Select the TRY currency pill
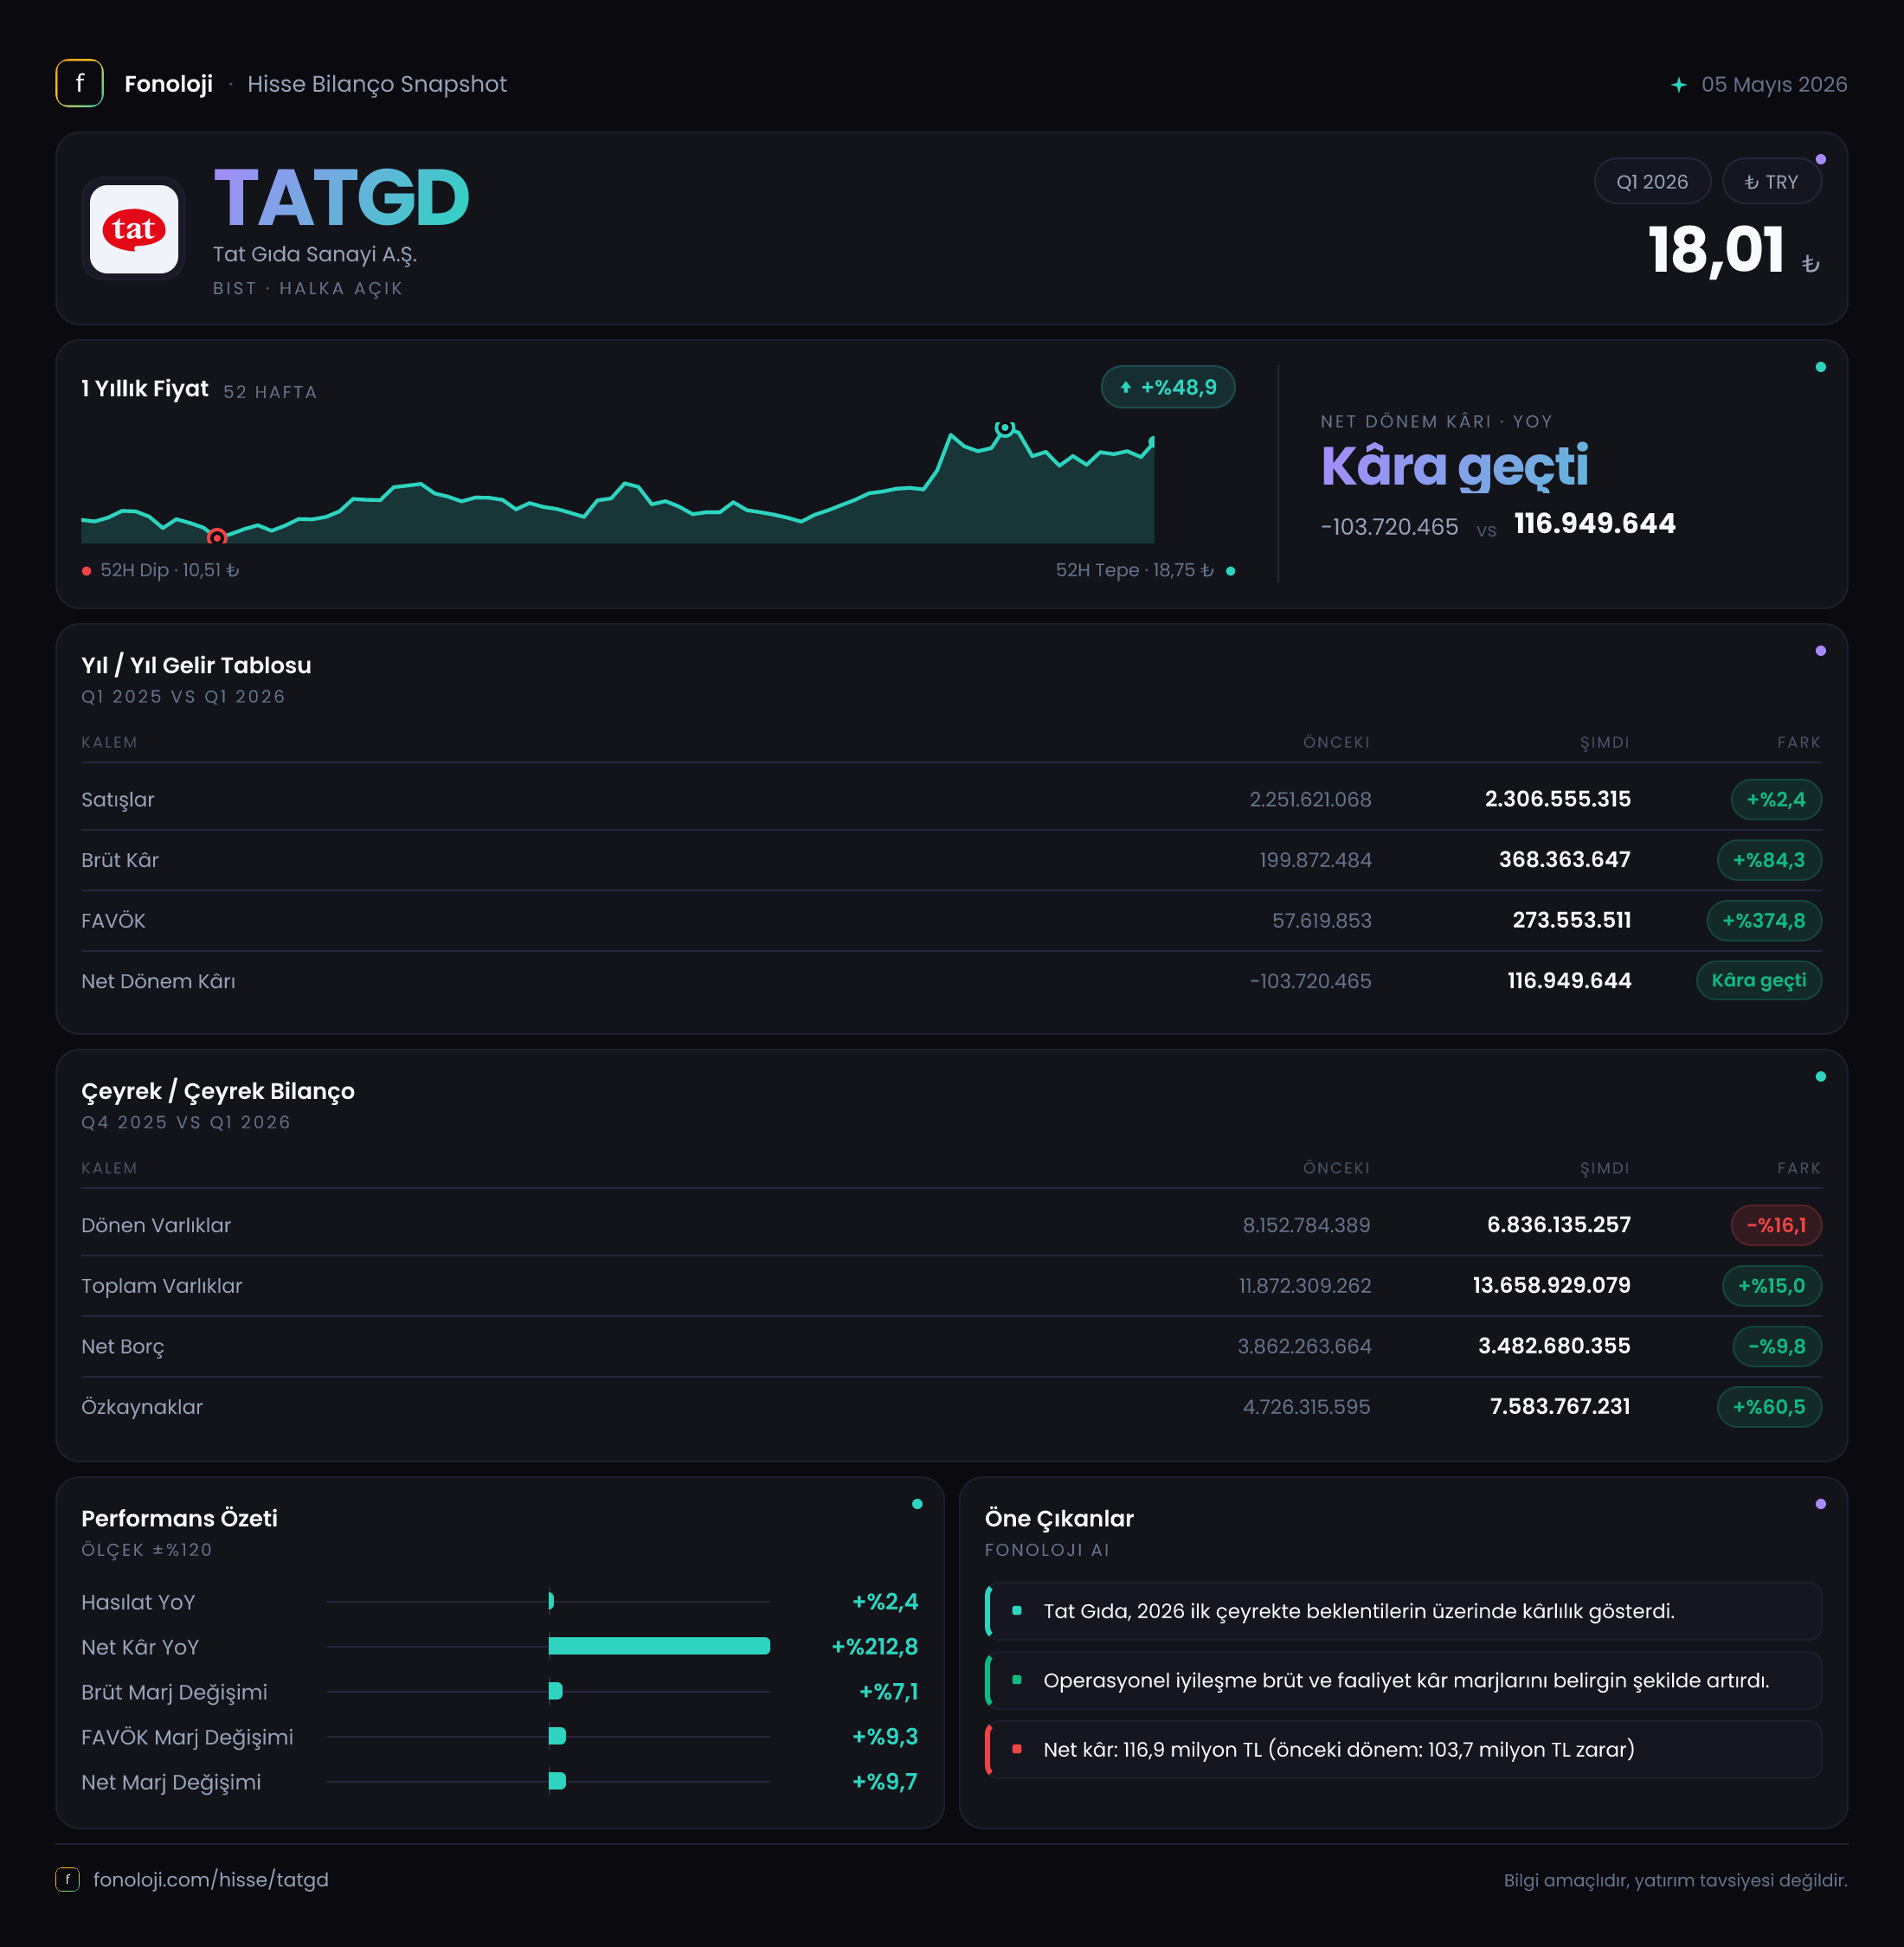The width and height of the screenshot is (1904, 1947). [x=1771, y=182]
